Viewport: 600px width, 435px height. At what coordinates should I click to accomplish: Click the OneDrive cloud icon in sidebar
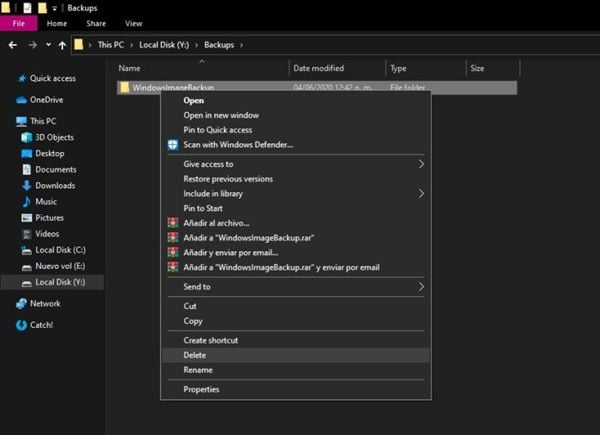tap(22, 100)
